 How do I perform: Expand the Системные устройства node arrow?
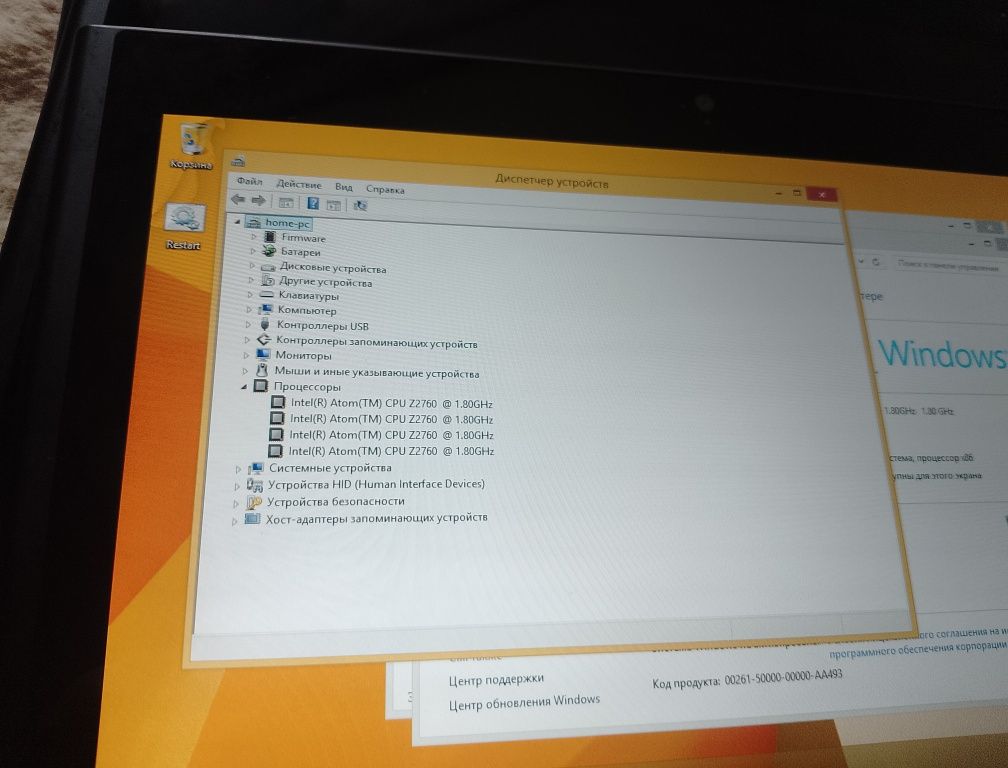pos(238,469)
